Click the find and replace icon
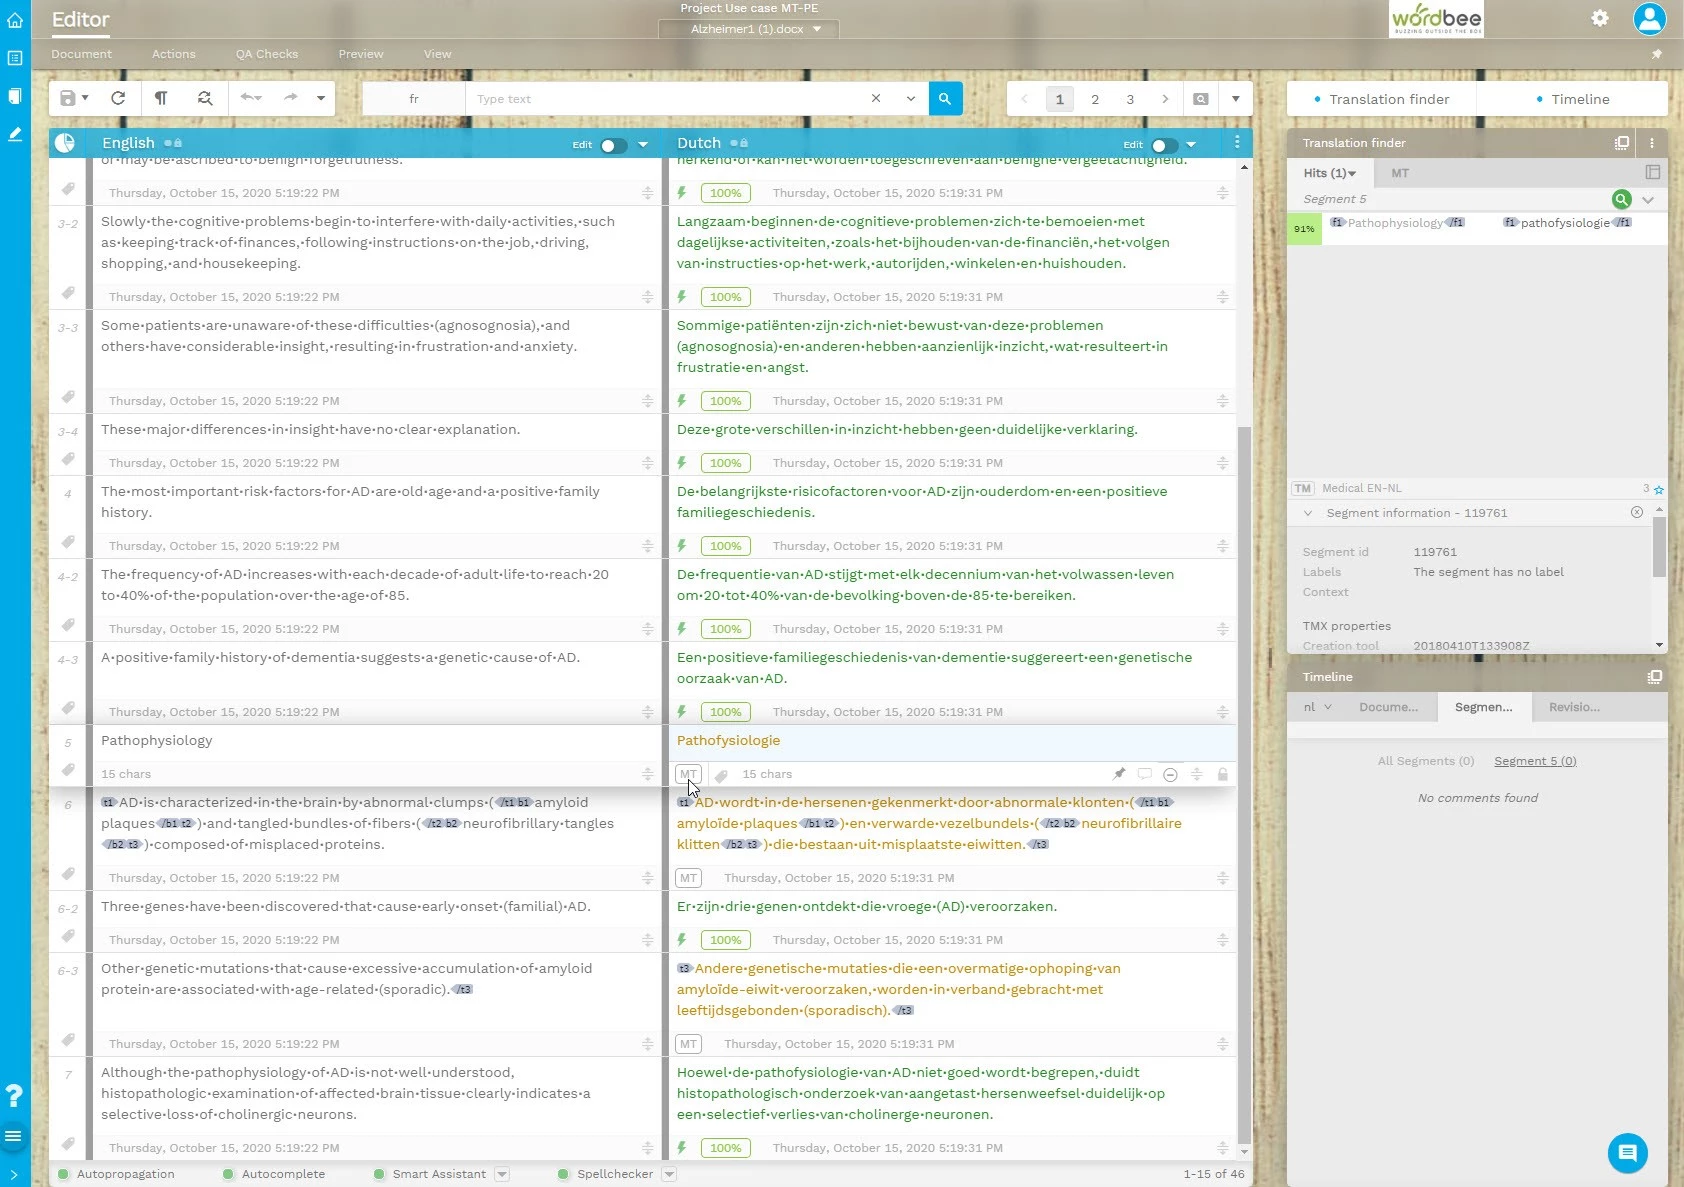The image size is (1684, 1187). (205, 98)
